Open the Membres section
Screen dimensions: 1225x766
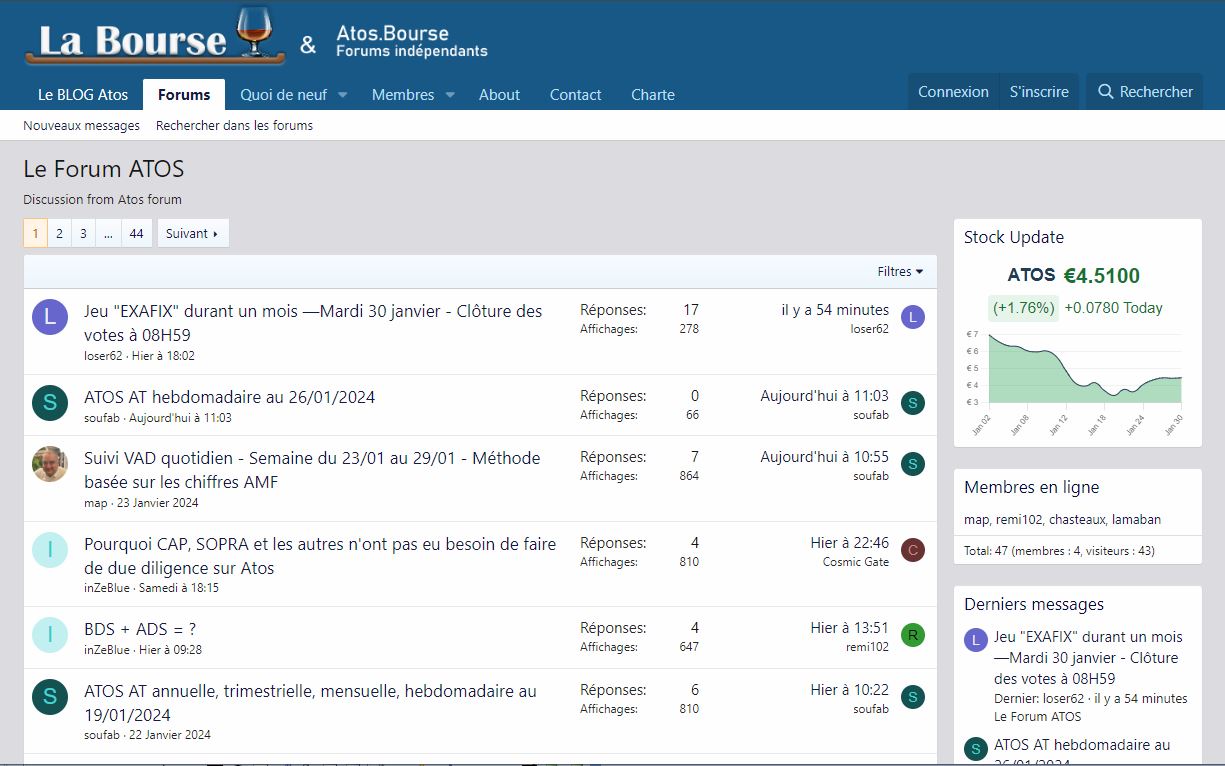pos(403,95)
